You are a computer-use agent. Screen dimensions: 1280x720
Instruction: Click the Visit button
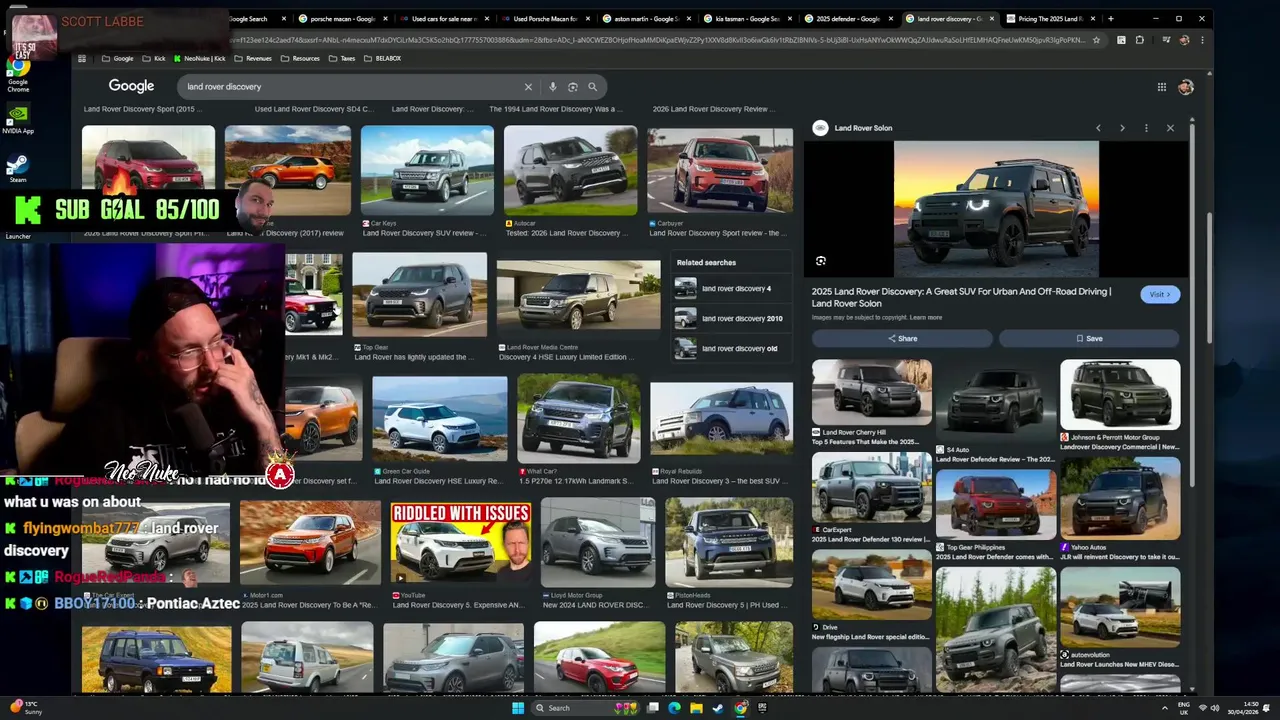[1160, 294]
